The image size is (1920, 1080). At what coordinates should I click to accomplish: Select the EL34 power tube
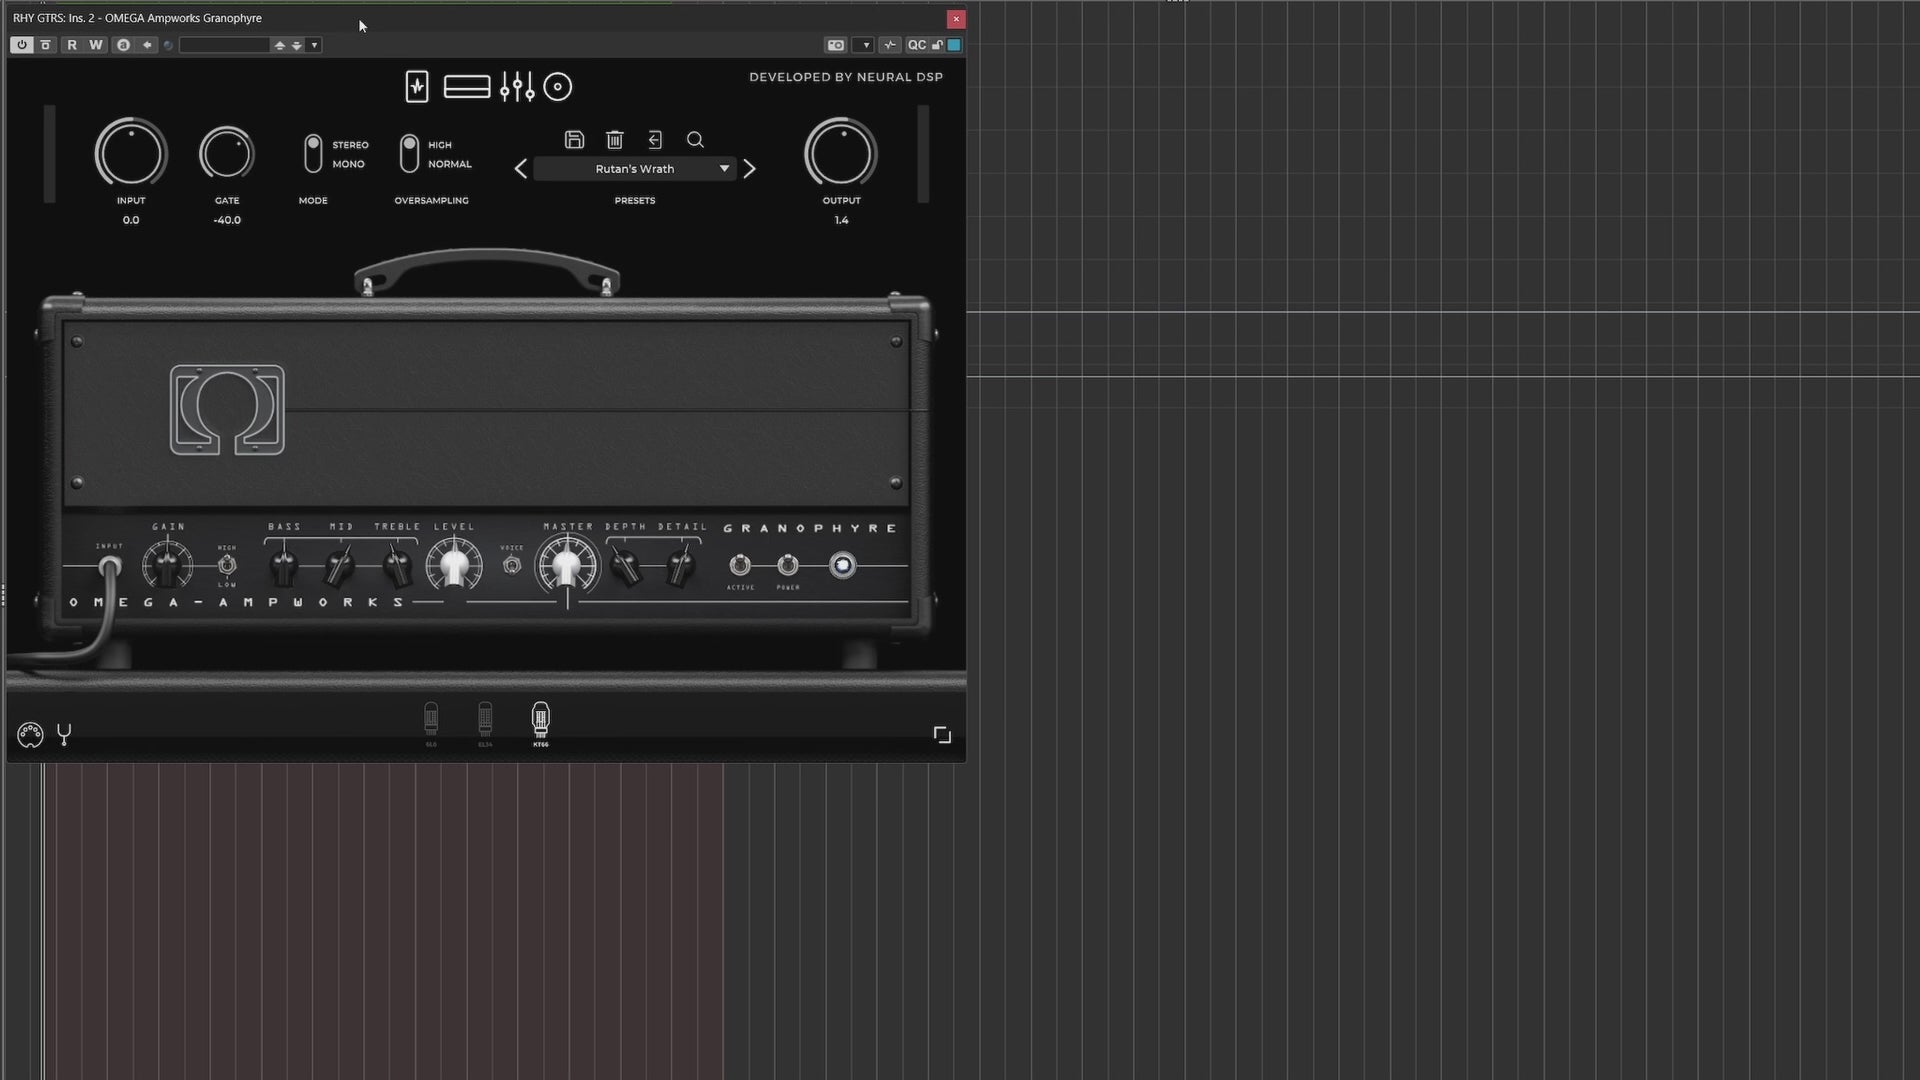485,725
